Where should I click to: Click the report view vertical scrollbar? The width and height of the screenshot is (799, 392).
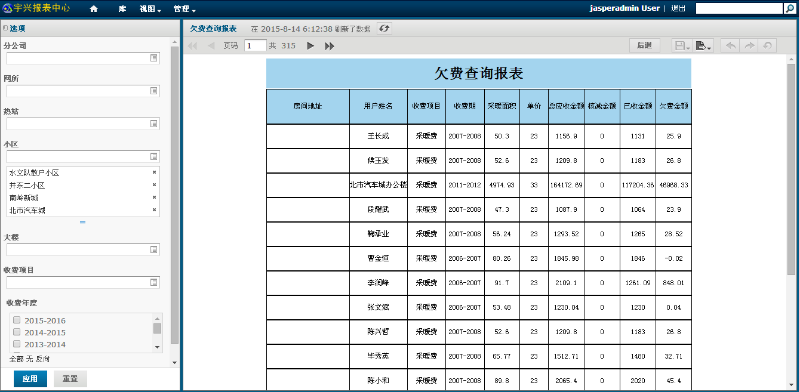[791, 168]
